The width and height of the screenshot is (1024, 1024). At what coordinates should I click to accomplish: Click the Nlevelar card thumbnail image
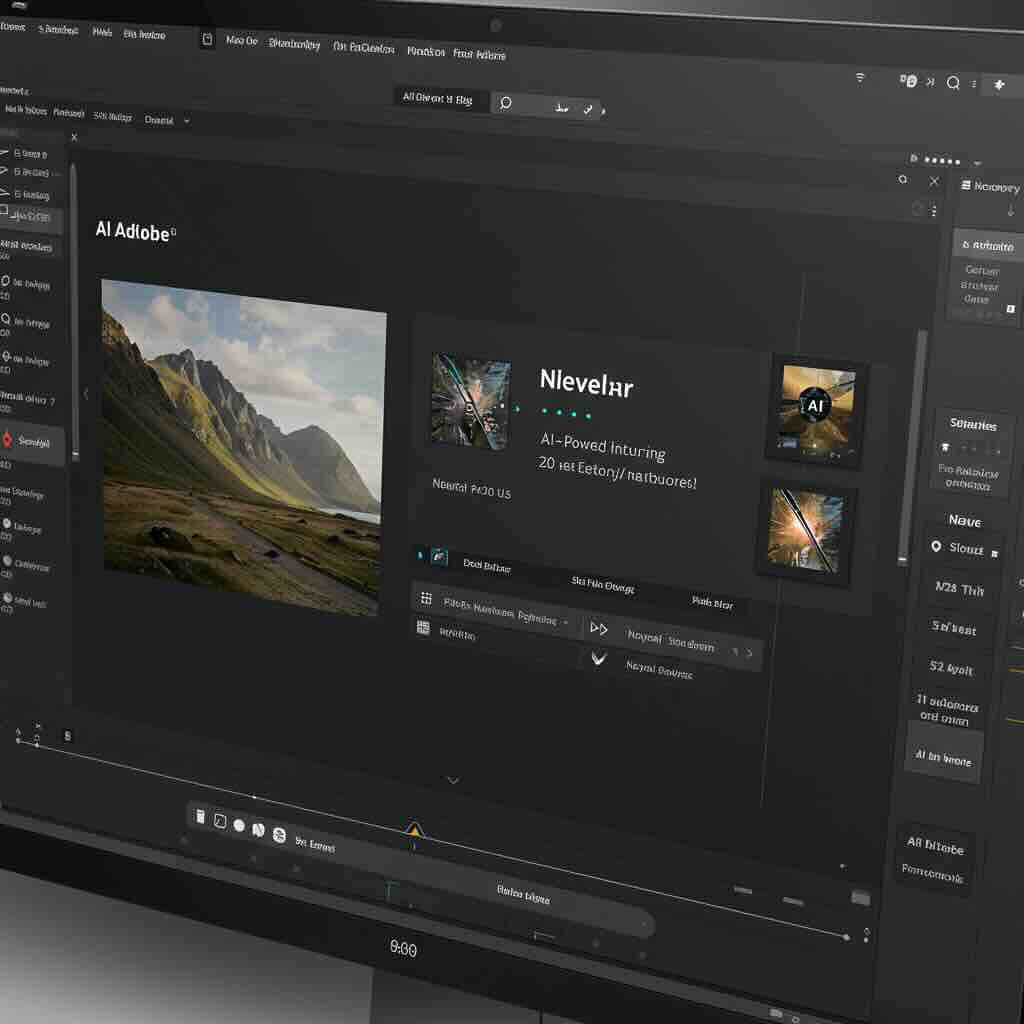click(471, 402)
